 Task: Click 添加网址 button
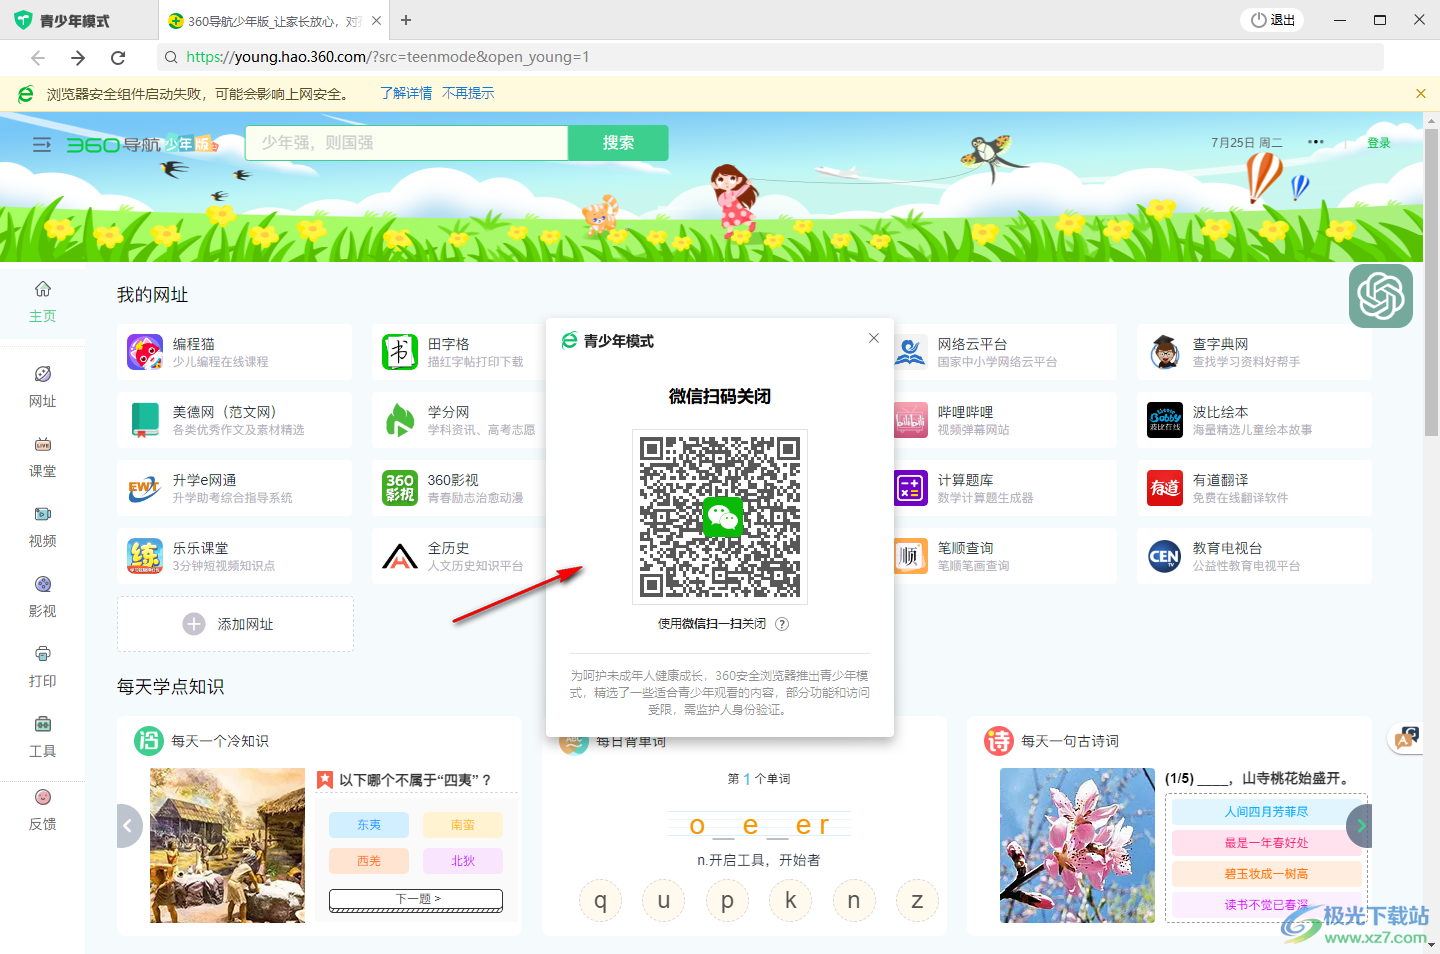click(x=235, y=624)
